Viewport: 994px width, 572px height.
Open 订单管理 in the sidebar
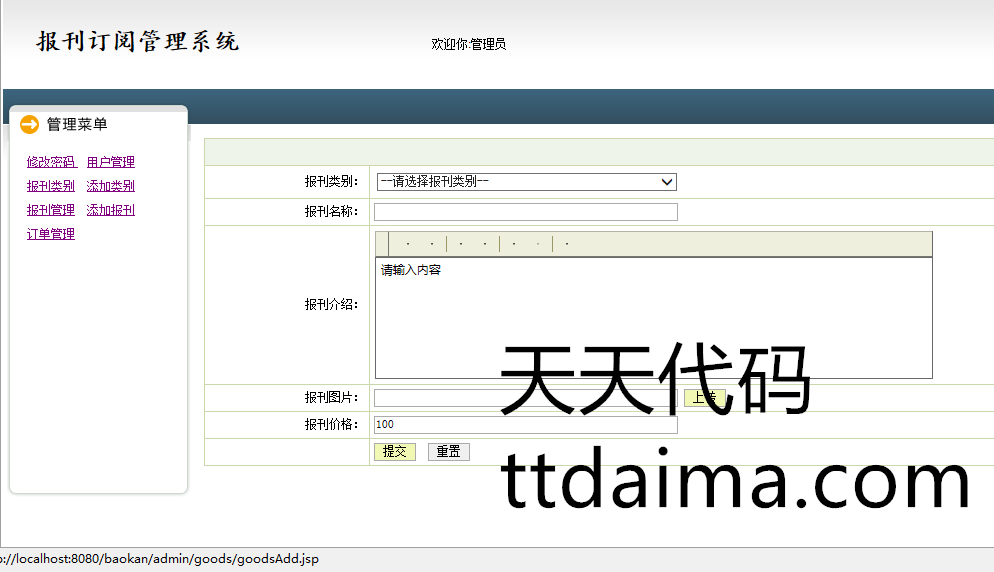tap(51, 234)
